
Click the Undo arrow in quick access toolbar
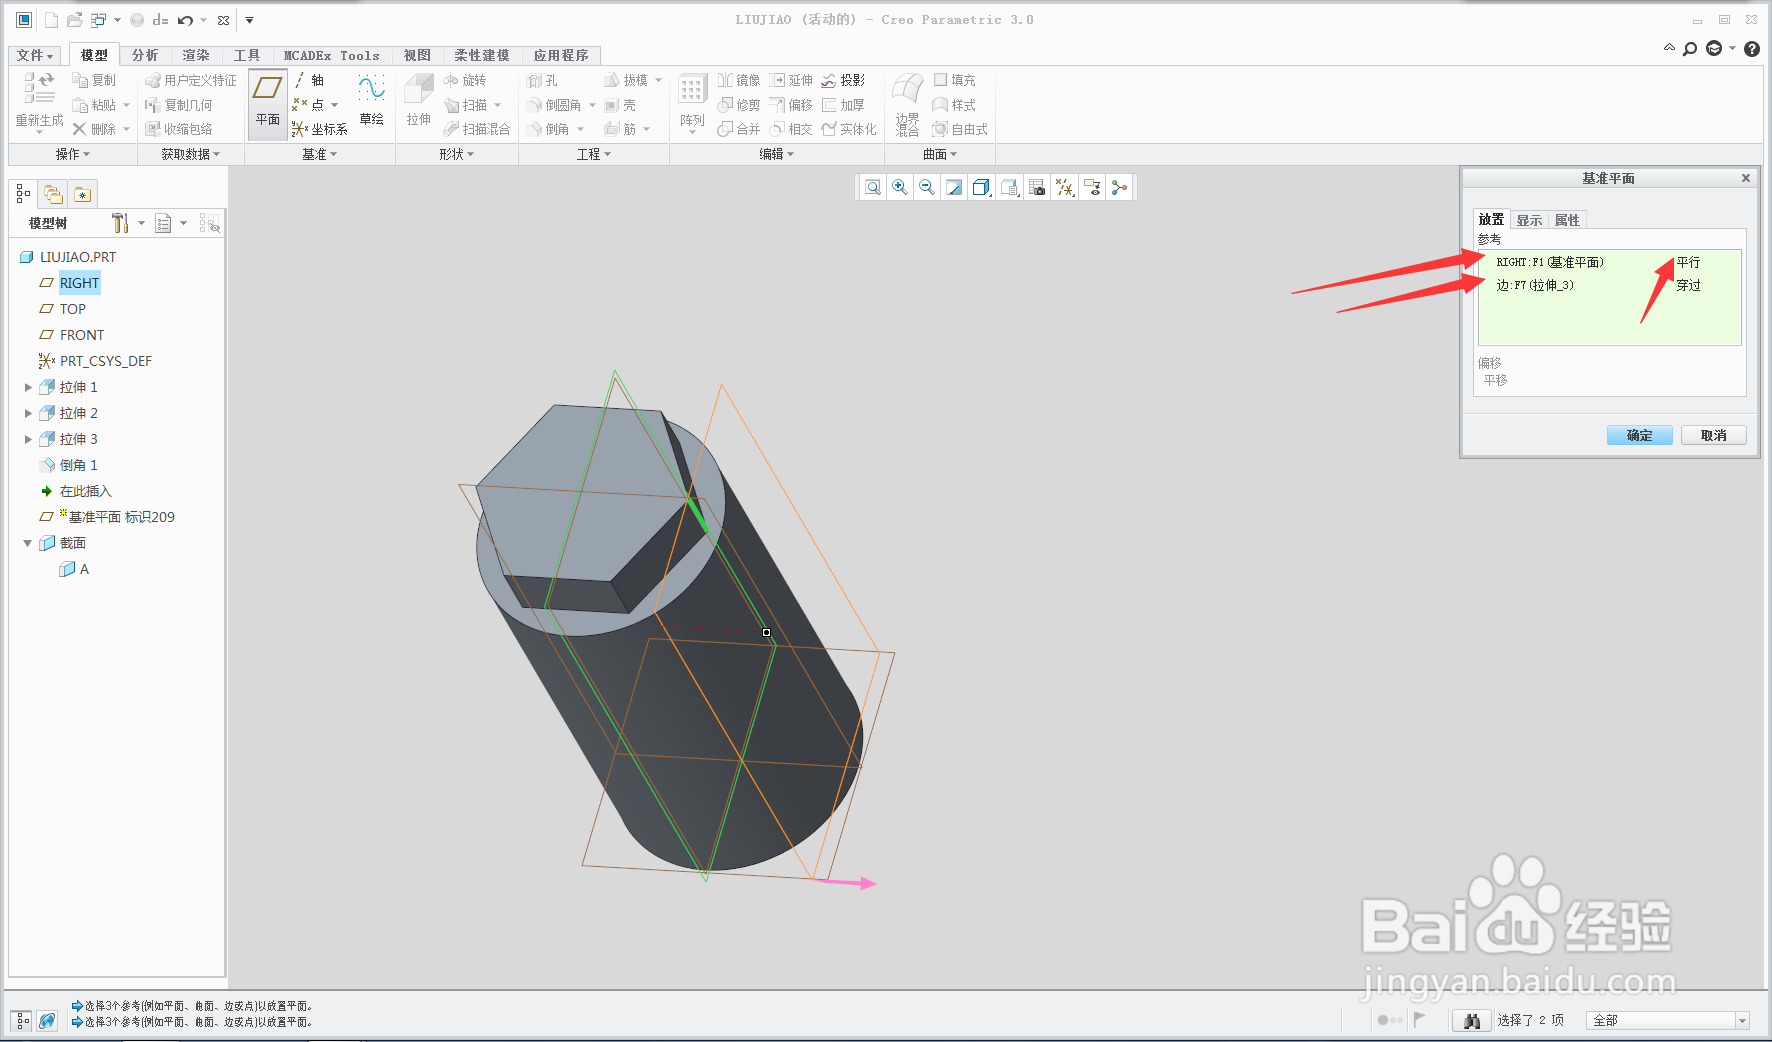185,20
